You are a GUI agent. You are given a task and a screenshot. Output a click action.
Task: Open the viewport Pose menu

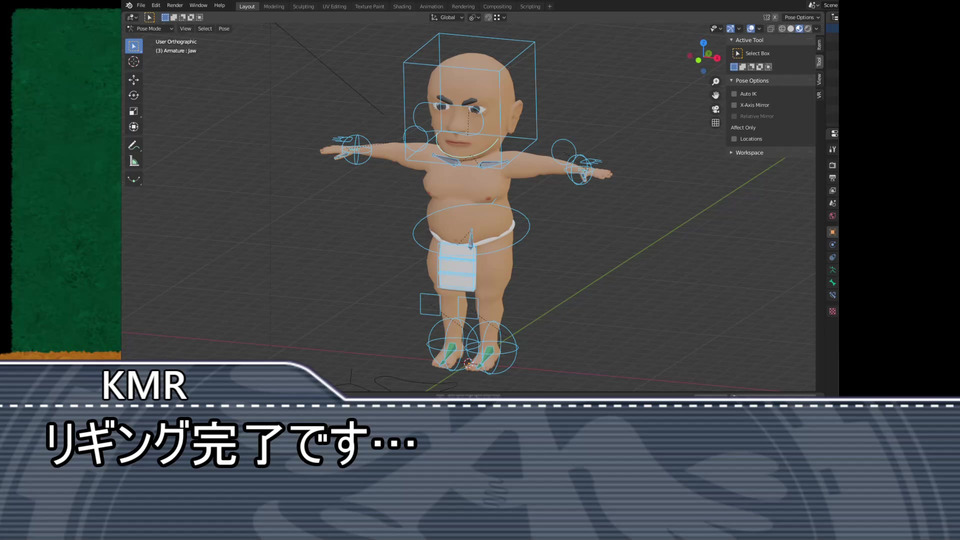point(224,29)
